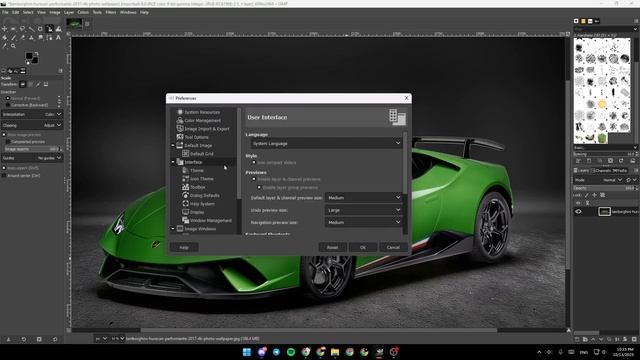
Task: Collapse the Interface tree node
Action: tap(173, 162)
